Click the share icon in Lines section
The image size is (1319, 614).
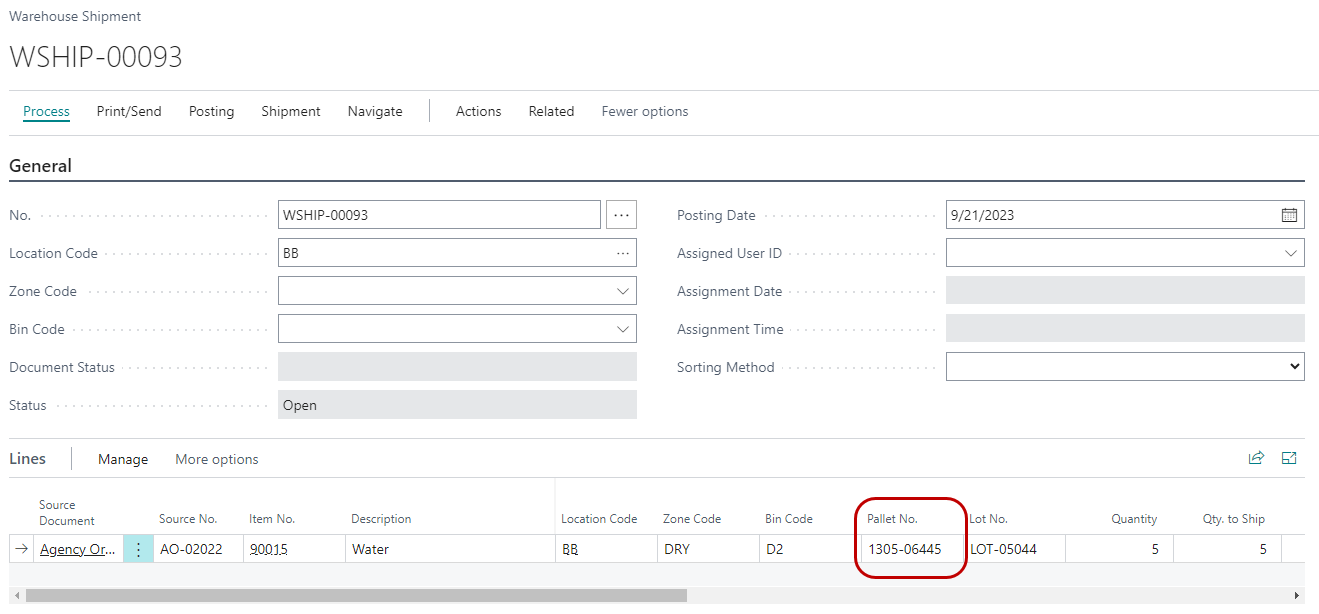[x=1256, y=458]
